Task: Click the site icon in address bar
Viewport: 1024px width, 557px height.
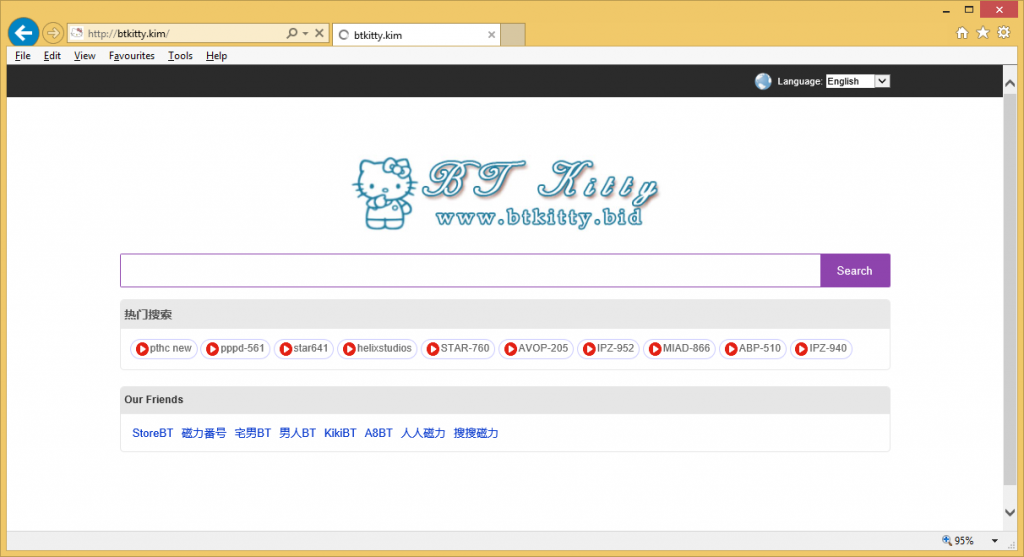Action: (77, 33)
